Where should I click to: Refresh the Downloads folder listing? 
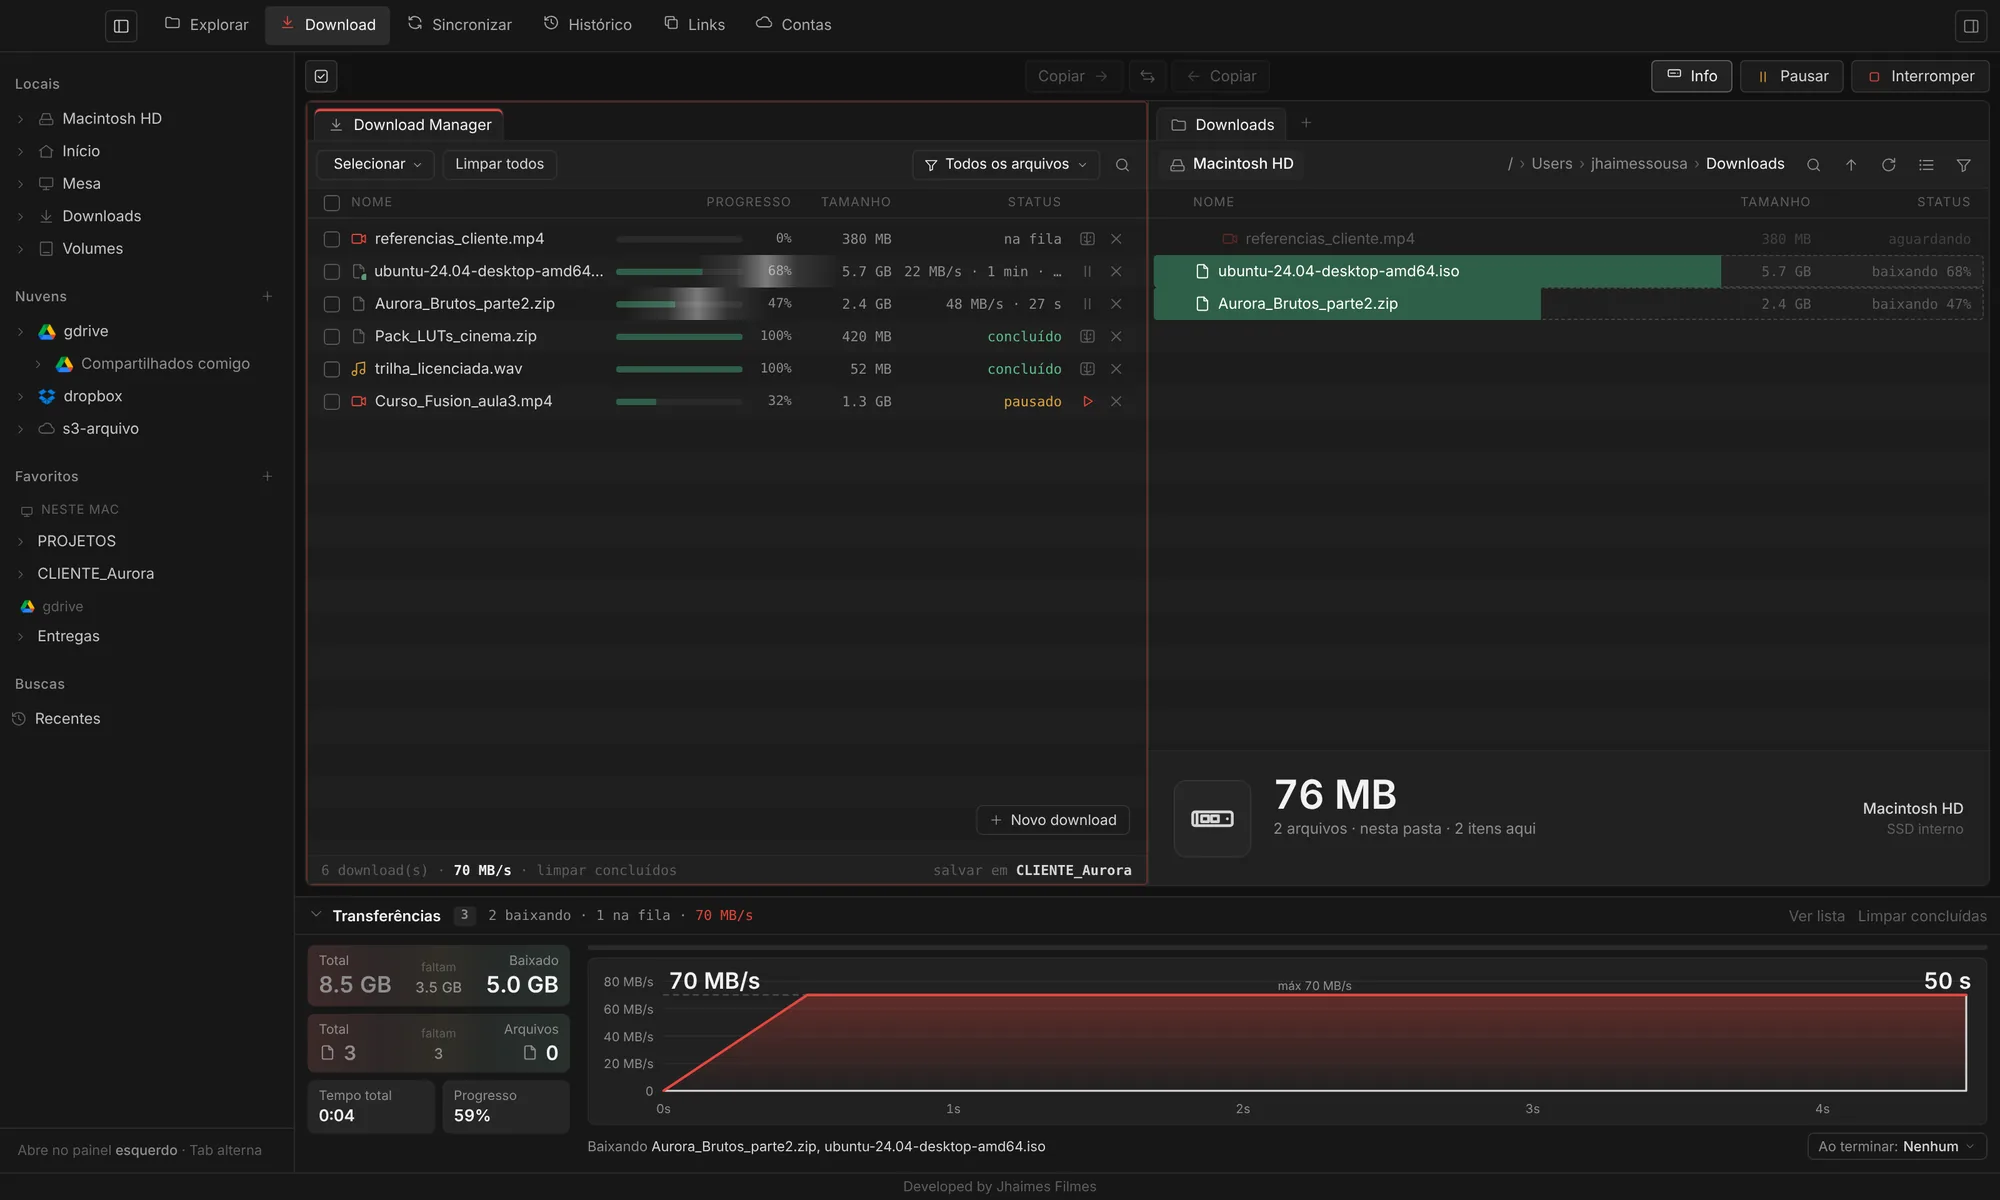(1888, 165)
